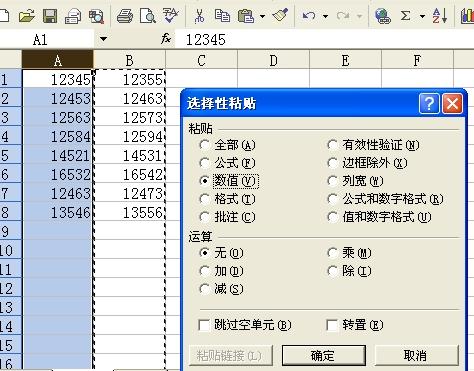This screenshot has height=371, width=474.
Task: Undo the last action with Undo arrow
Action: [x=309, y=16]
